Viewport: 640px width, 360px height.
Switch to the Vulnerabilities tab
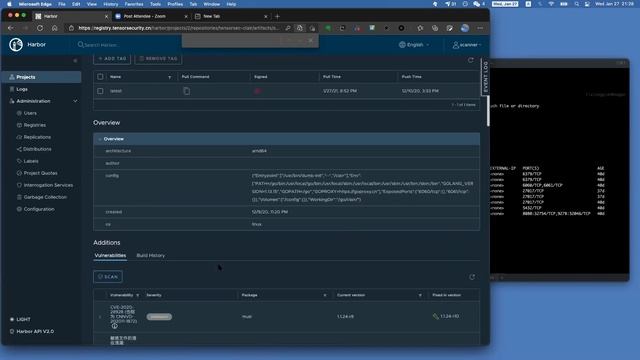coord(110,256)
